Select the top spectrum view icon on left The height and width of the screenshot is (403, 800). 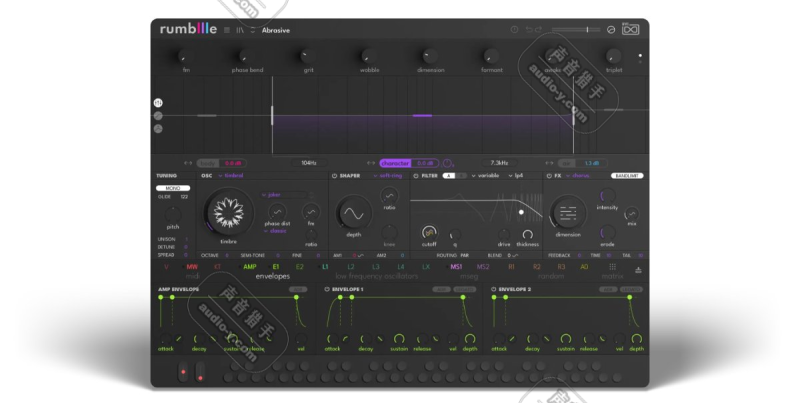(158, 103)
